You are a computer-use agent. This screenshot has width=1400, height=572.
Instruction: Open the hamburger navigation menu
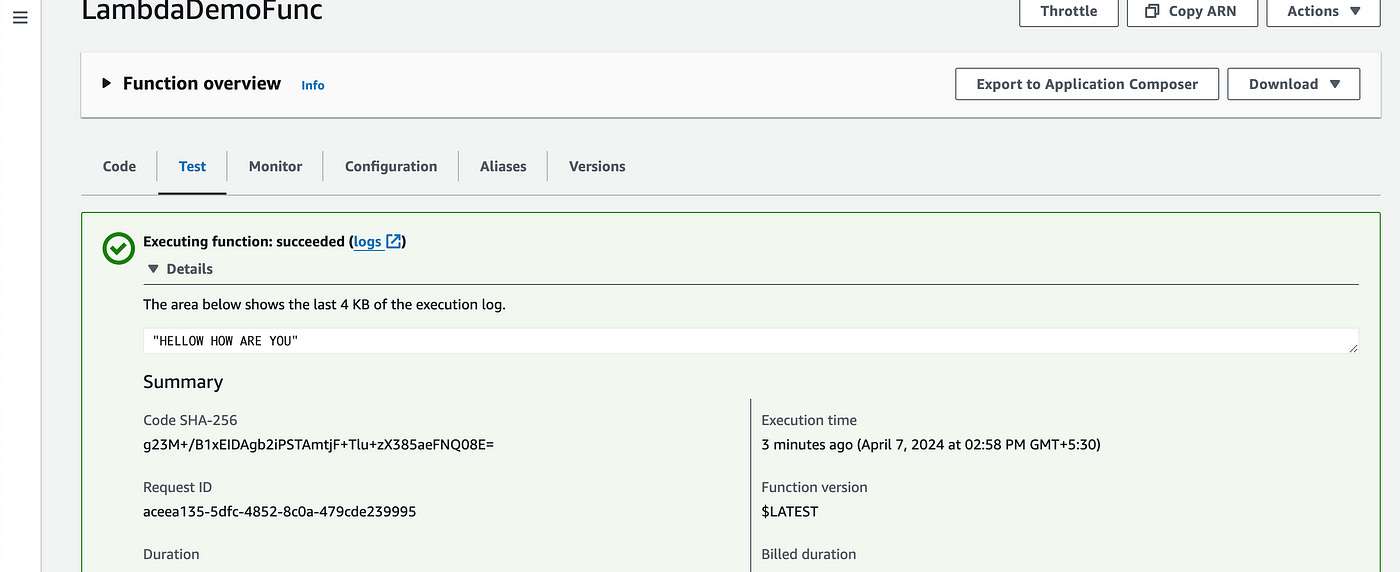coord(20,19)
